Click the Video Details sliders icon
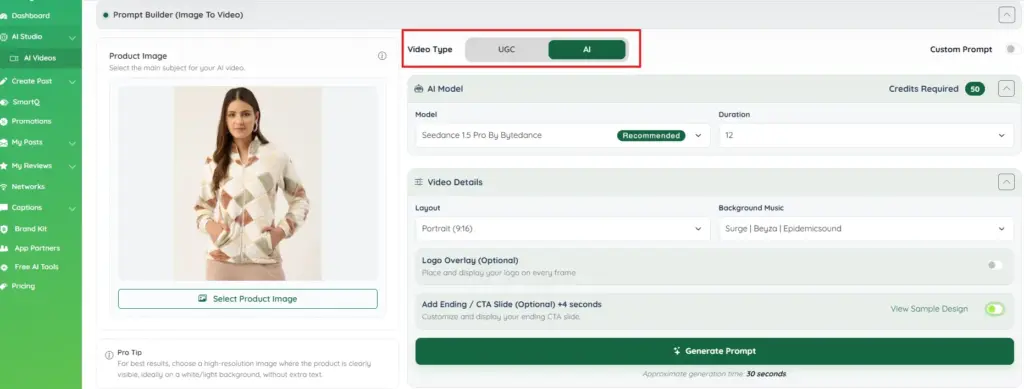This screenshot has width=1024, height=389. click(419, 182)
